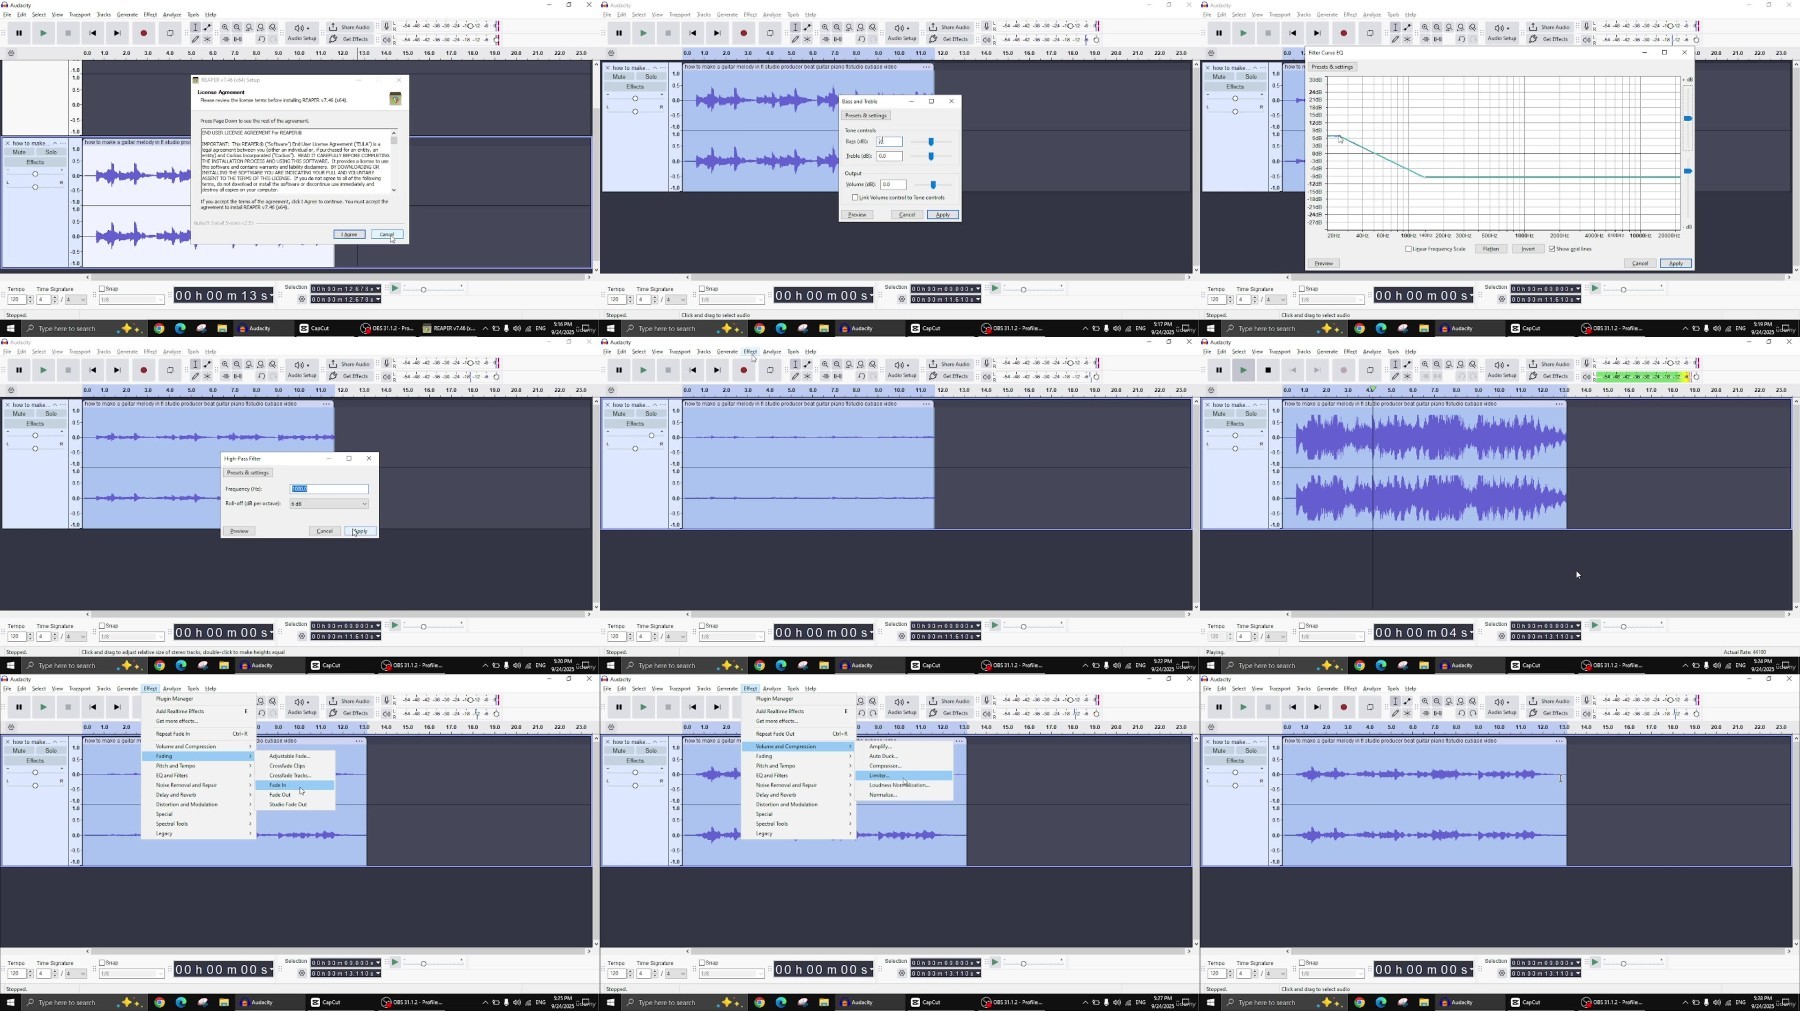The image size is (1800, 1011).
Task: Open Get Effects in the Bass and Treble window
Action: click(x=949, y=39)
